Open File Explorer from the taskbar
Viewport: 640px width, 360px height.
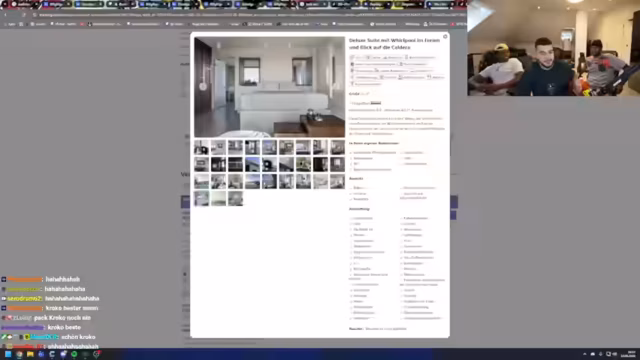[x=30, y=354]
